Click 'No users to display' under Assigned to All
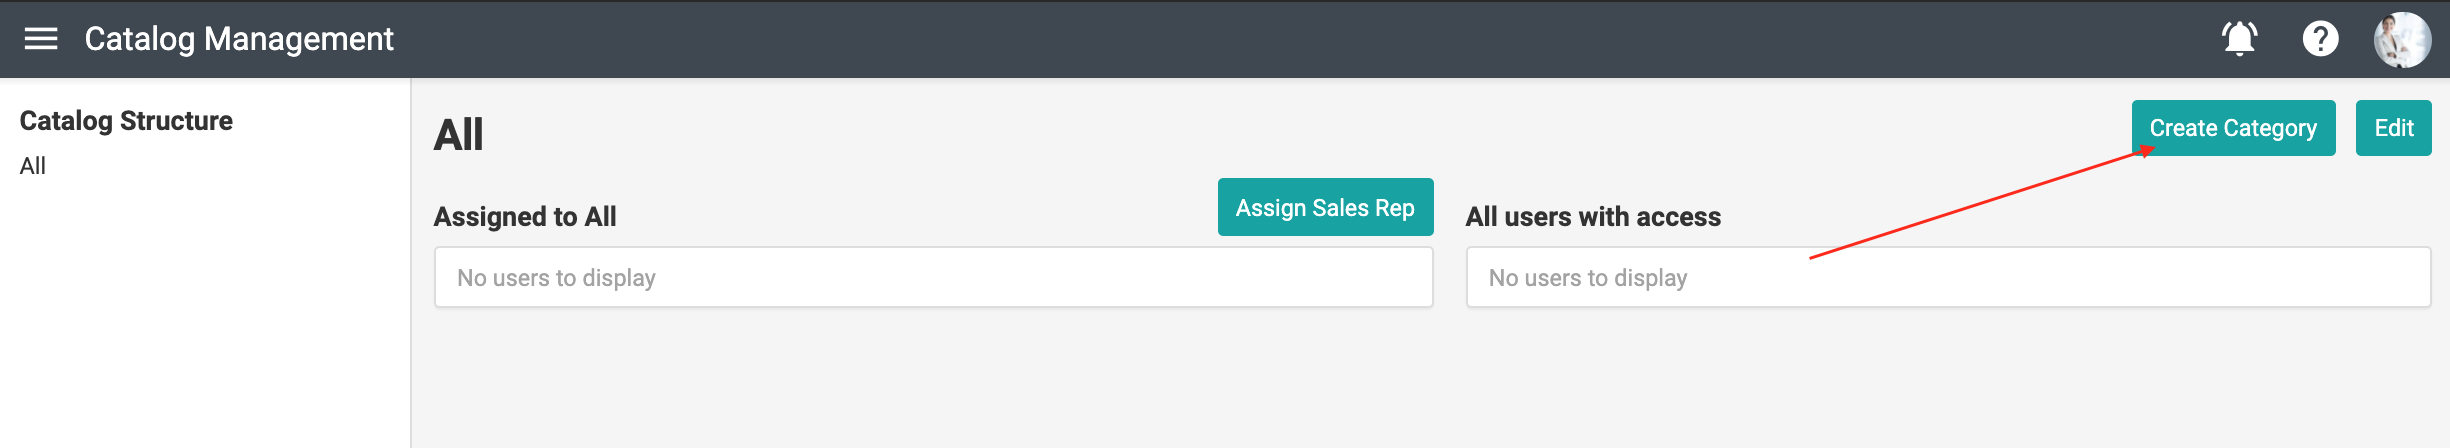The image size is (2450, 448). pyautogui.click(x=556, y=278)
